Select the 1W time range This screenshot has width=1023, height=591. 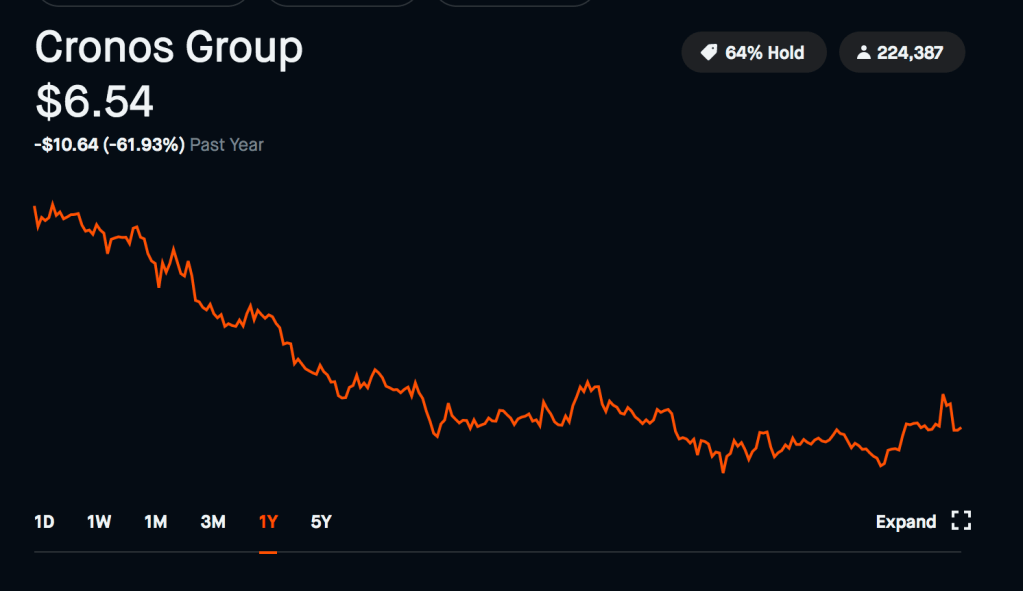(x=99, y=521)
